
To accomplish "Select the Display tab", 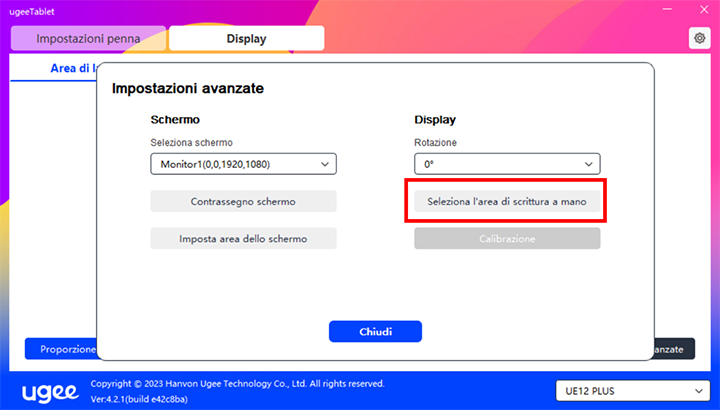I will pyautogui.click(x=246, y=39).
